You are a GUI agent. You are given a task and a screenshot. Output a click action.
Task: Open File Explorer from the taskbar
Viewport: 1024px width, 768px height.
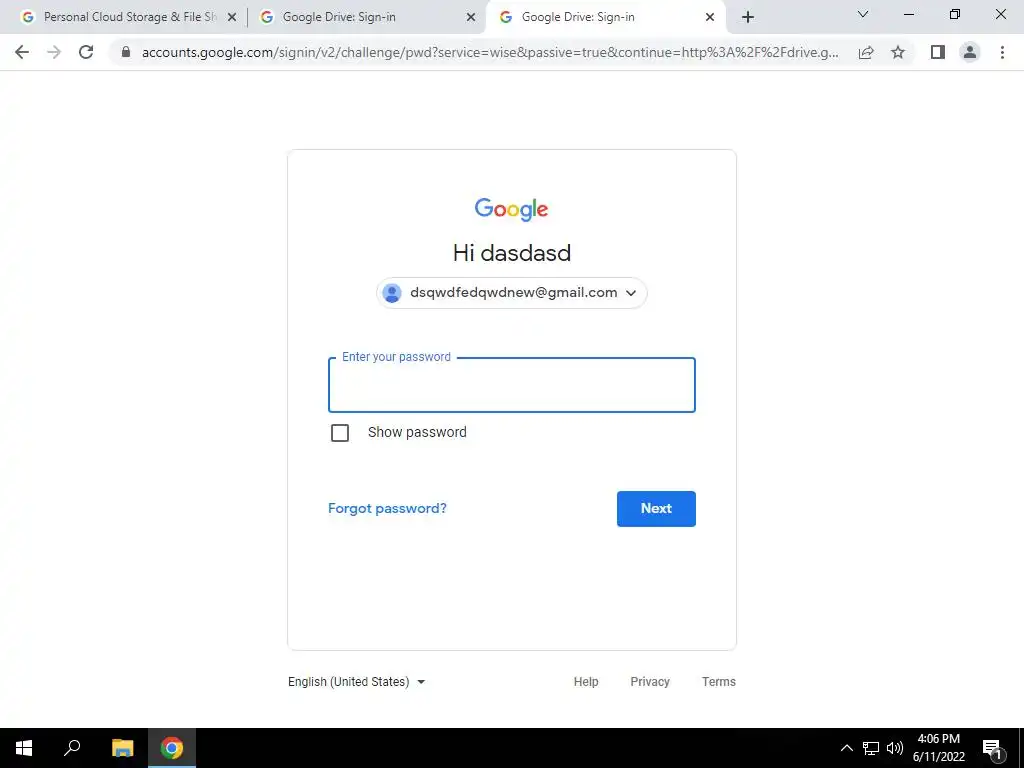pyautogui.click(x=122, y=748)
